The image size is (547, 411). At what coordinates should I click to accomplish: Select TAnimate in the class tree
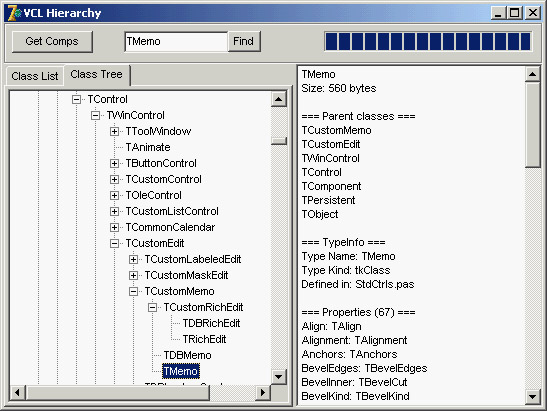pyautogui.click(x=148, y=148)
